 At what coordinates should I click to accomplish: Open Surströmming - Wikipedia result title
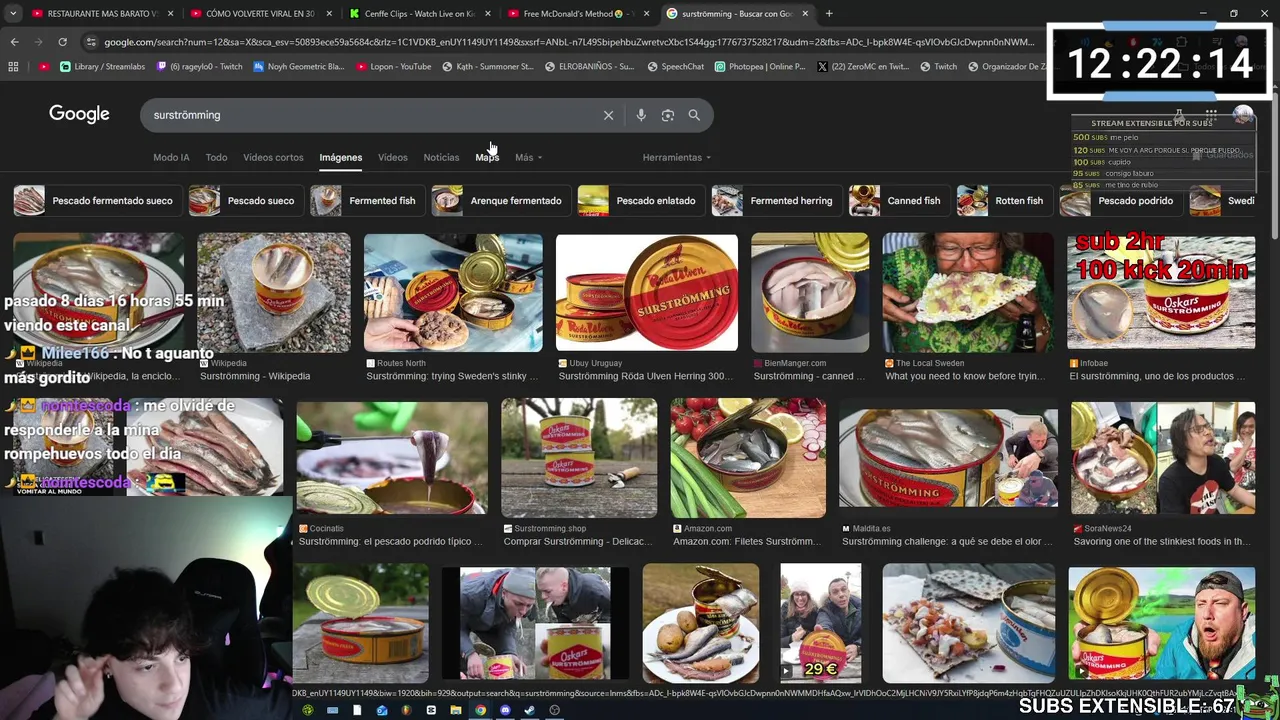click(255, 376)
